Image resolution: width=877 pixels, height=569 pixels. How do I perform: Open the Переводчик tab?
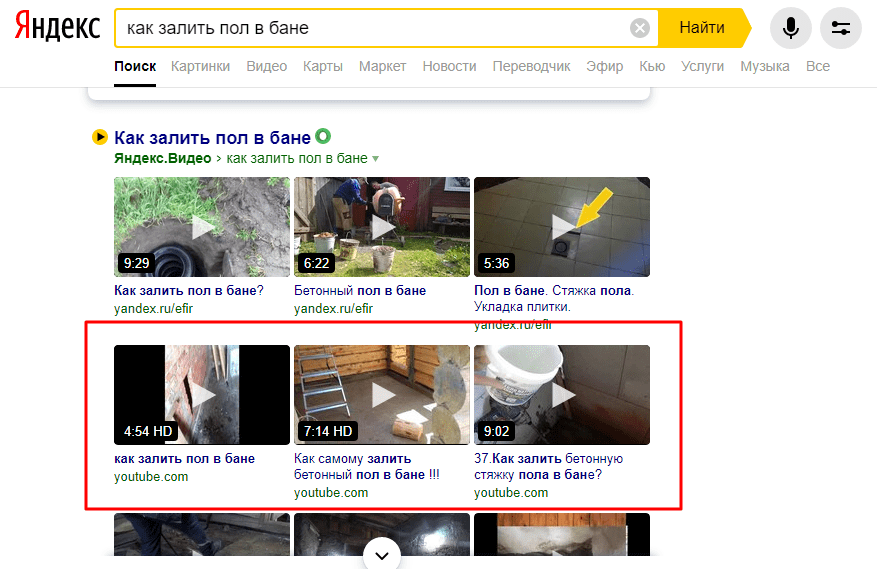[531, 66]
